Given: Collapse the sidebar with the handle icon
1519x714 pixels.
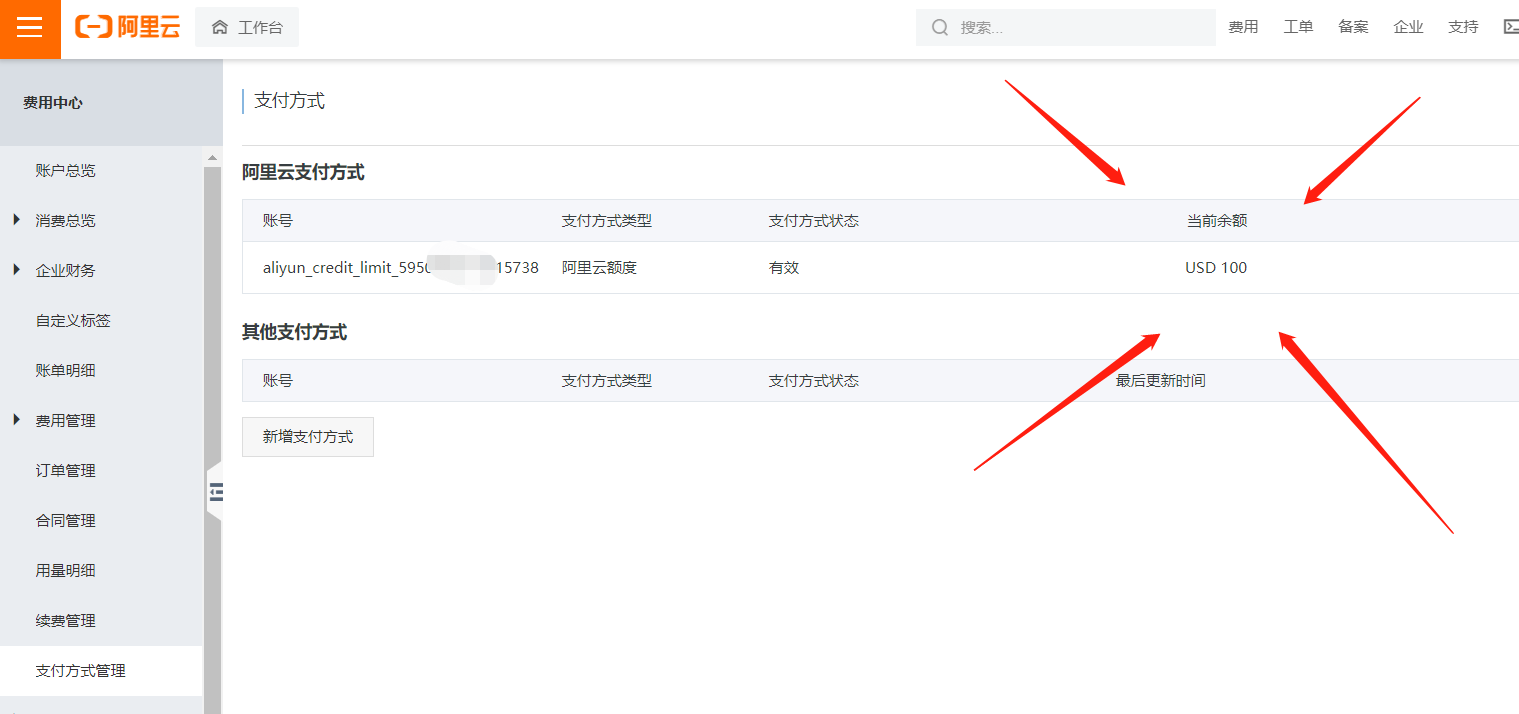Looking at the screenshot, I should click(x=215, y=492).
